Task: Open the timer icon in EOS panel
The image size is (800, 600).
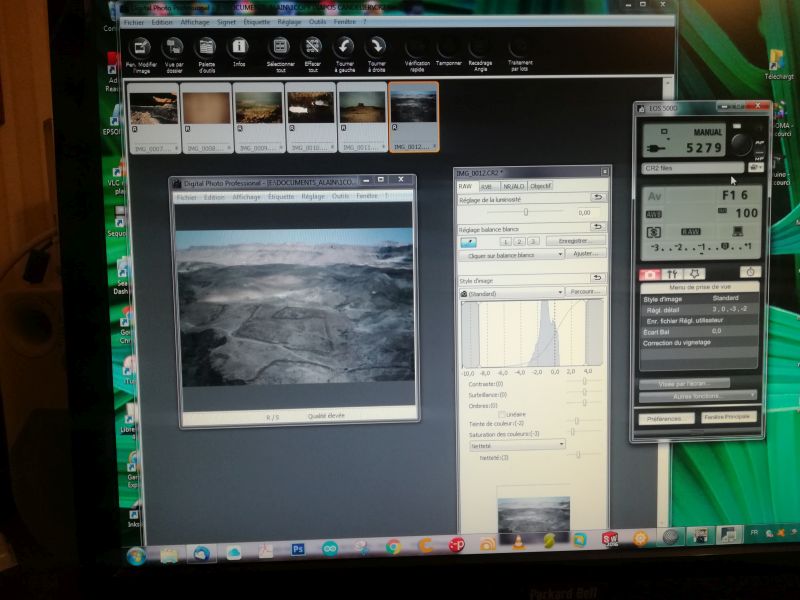Action: click(749, 272)
